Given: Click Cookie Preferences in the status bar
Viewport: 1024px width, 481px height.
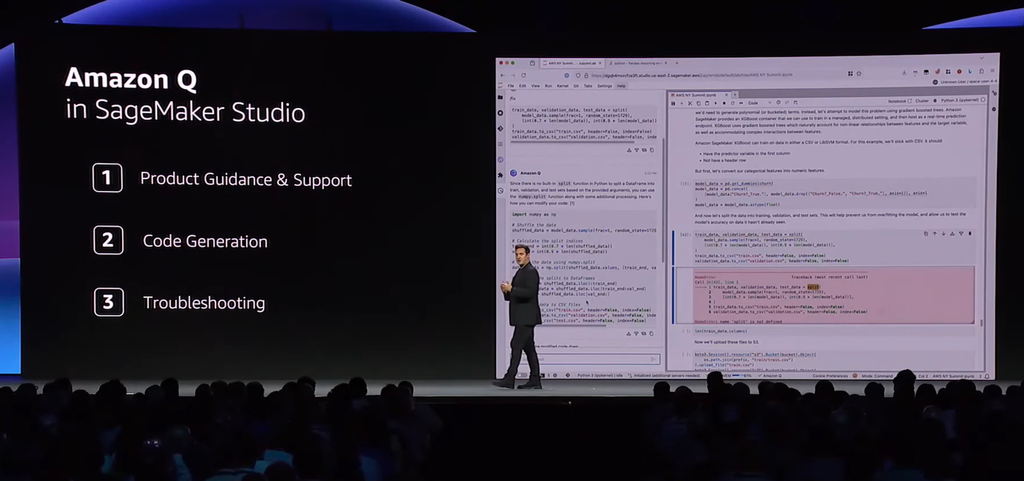Looking at the screenshot, I should coord(830,376).
